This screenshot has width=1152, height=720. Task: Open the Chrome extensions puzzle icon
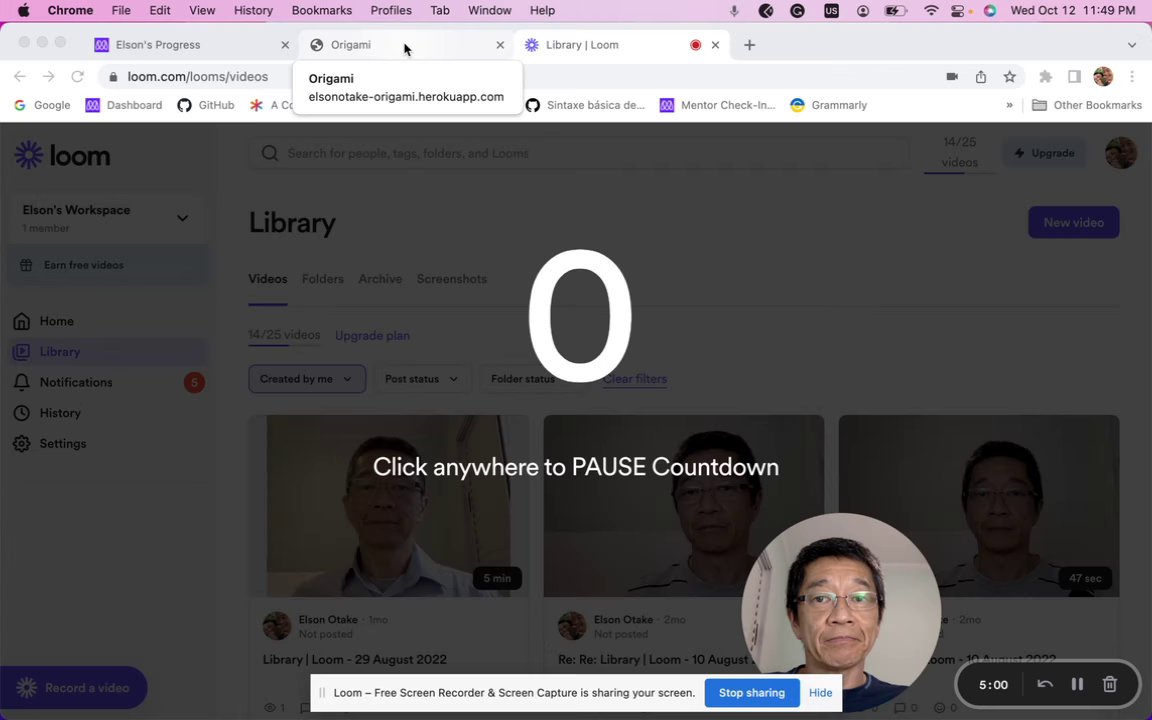pyautogui.click(x=1045, y=76)
